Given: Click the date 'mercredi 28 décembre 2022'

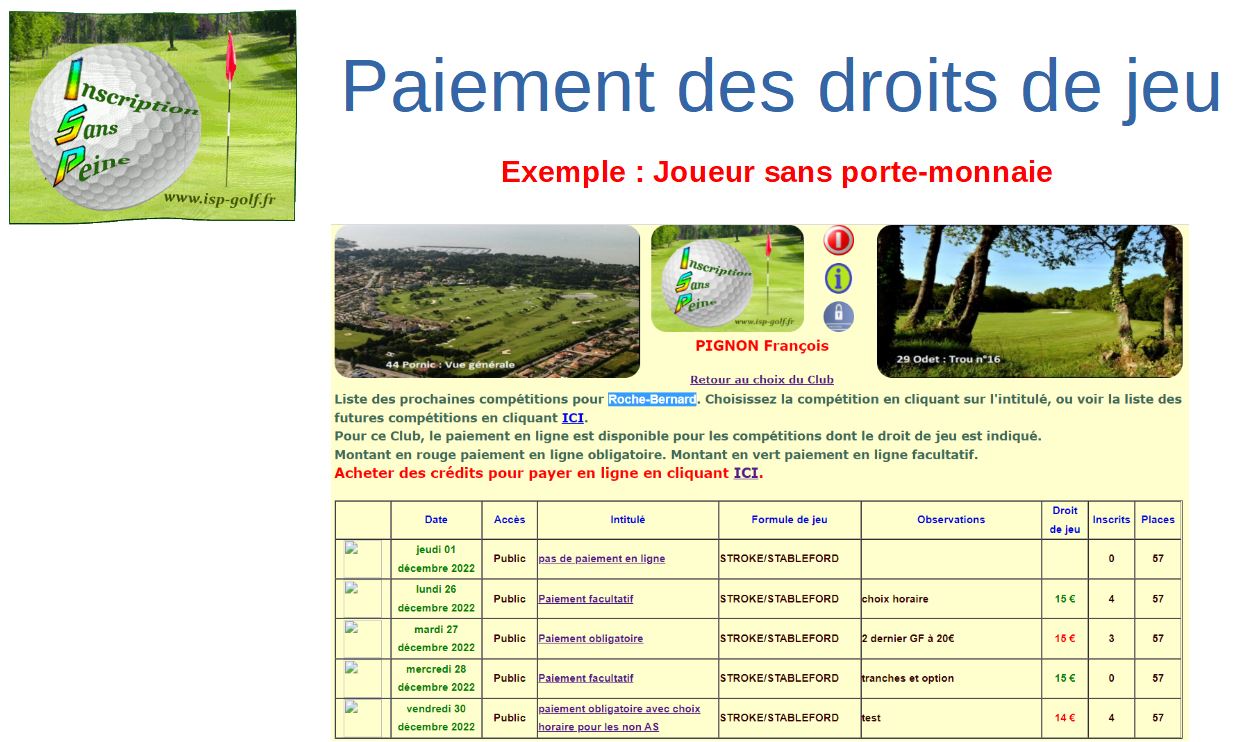Looking at the screenshot, I should (436, 678).
